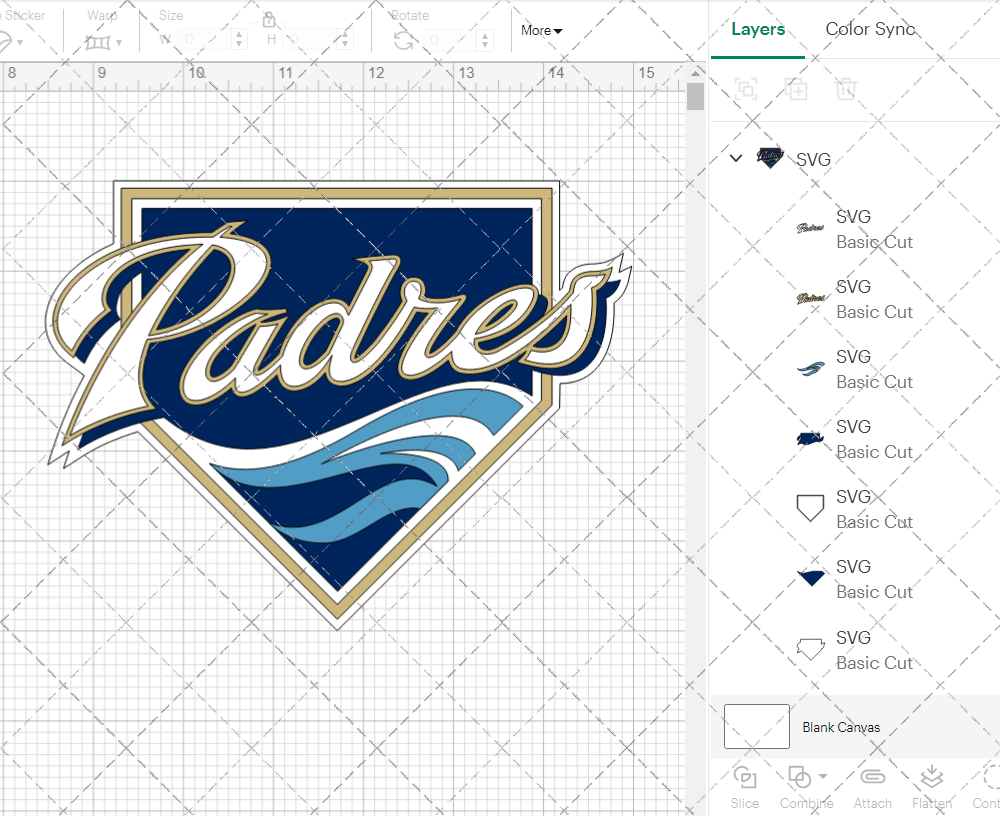
Task: Adjust rotation using stepper arrows
Action: [x=485, y=40]
